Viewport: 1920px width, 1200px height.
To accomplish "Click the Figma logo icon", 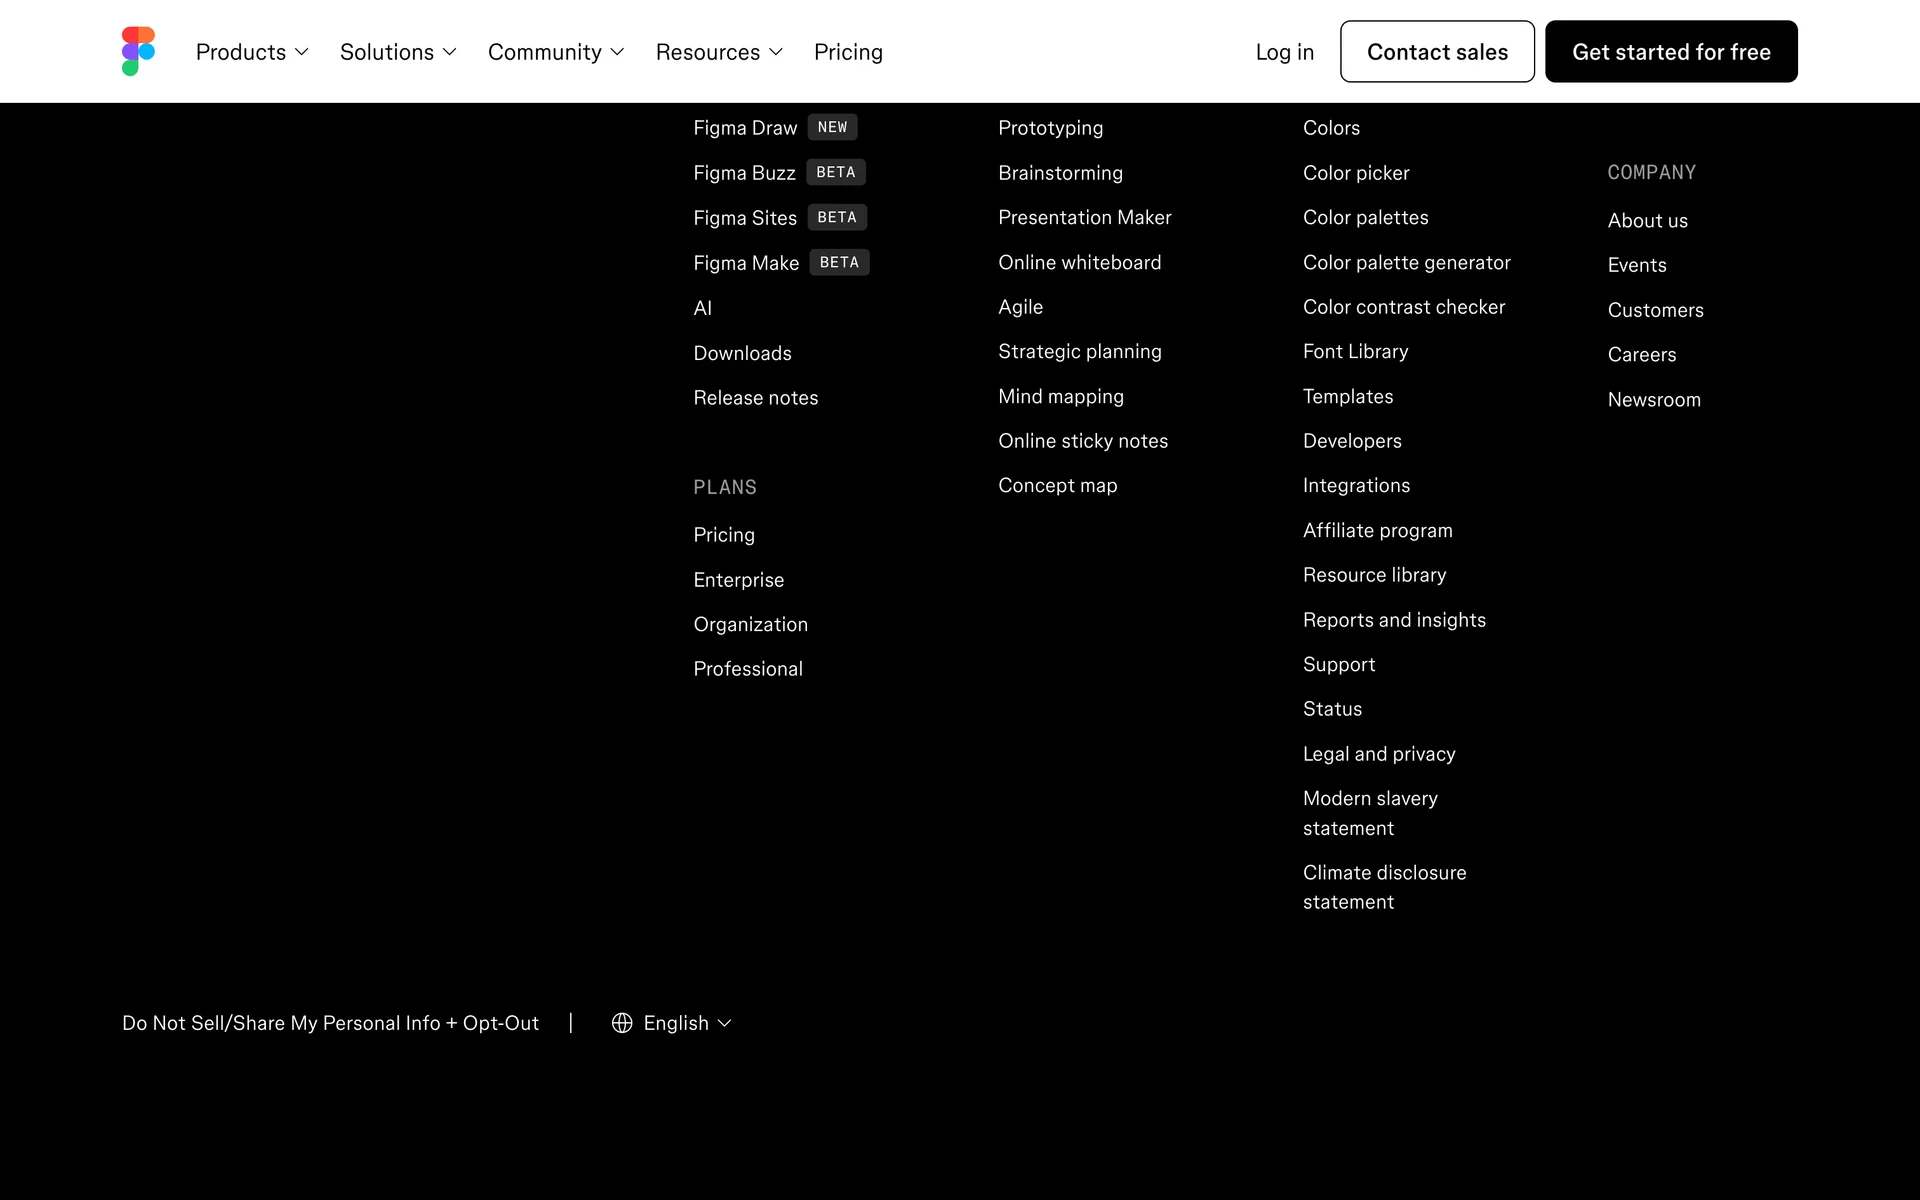I will click(138, 51).
